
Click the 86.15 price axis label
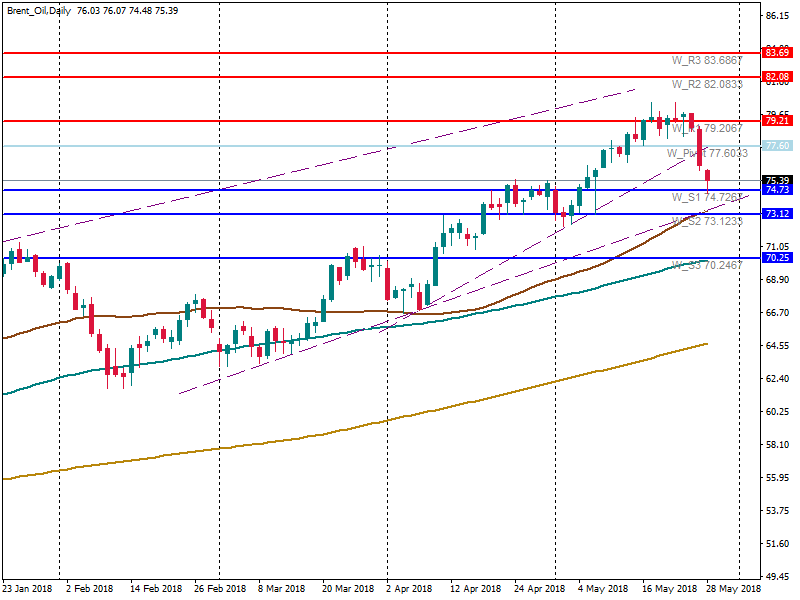tap(777, 17)
